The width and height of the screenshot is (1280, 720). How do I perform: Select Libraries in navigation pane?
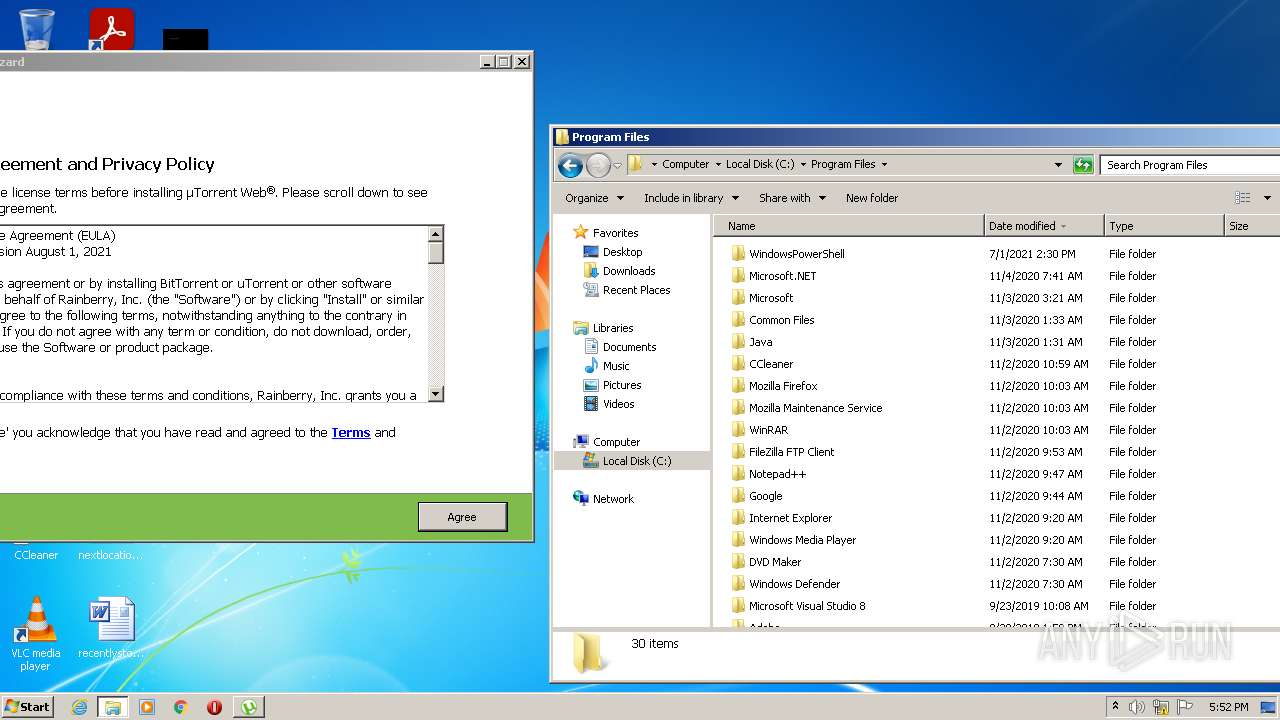[612, 328]
